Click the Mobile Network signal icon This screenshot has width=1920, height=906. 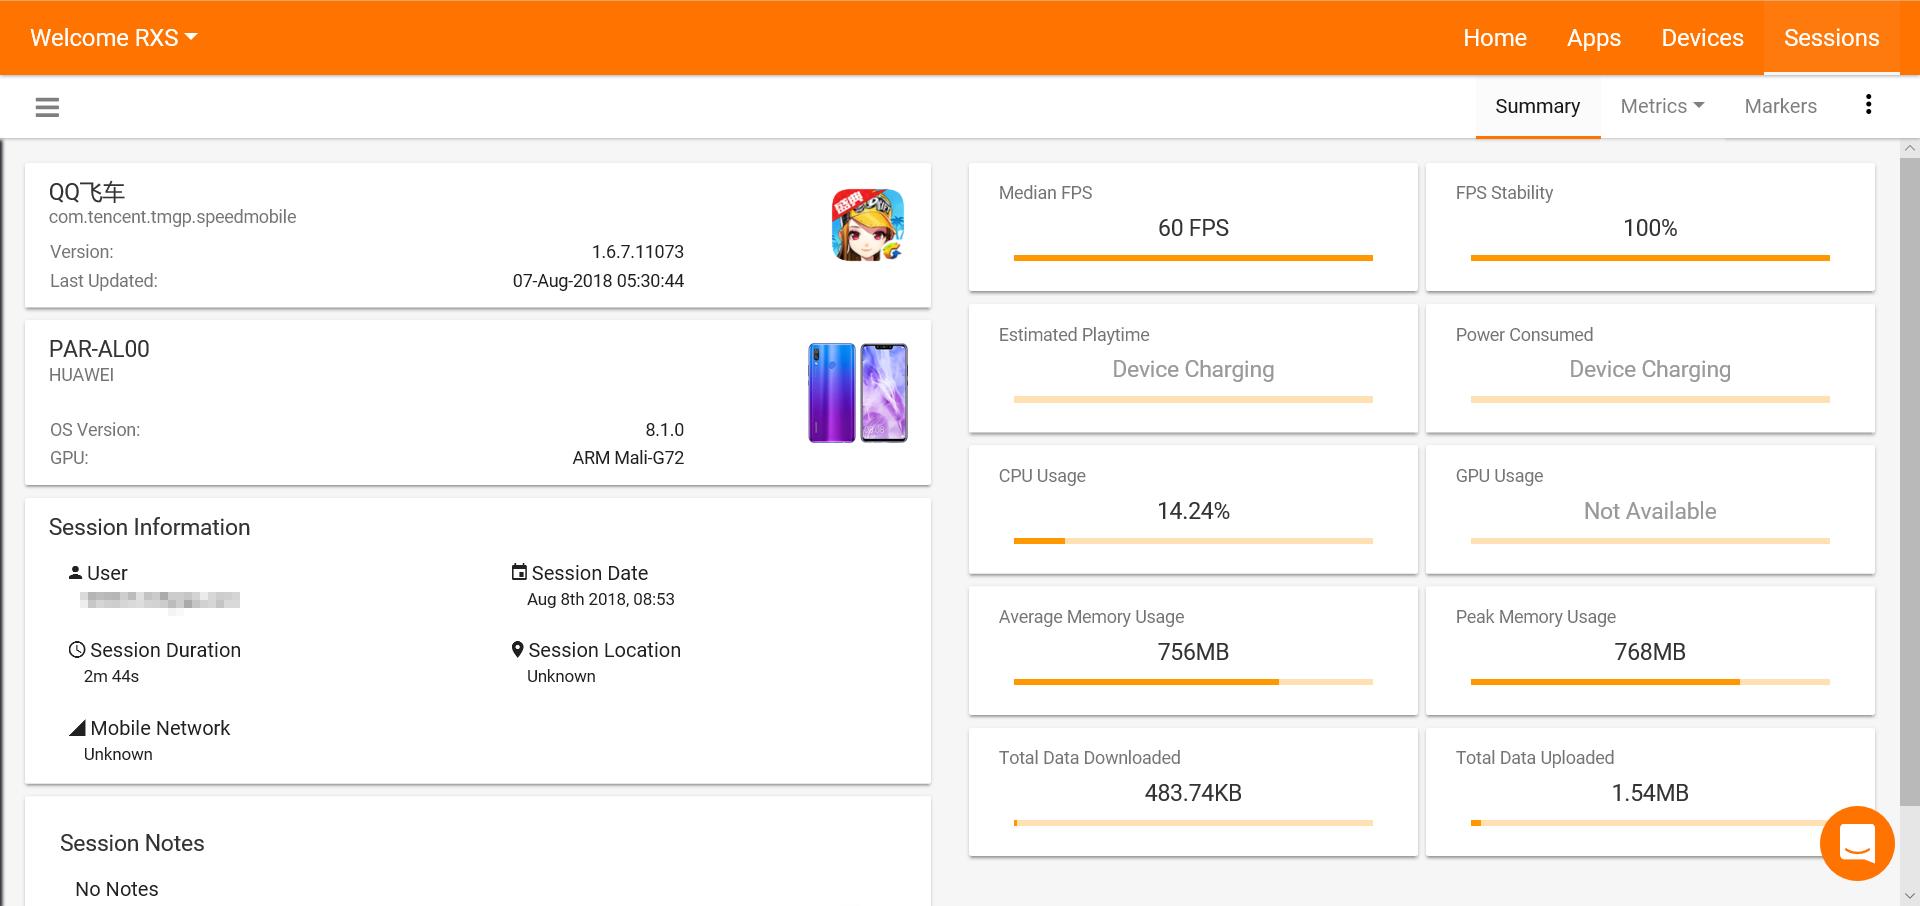(77, 728)
